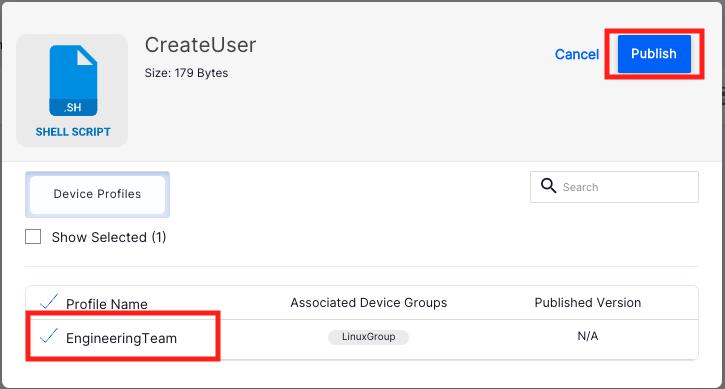
Task: Toggle the select-all checkmark beside Profile Name
Action: [x=49, y=302]
